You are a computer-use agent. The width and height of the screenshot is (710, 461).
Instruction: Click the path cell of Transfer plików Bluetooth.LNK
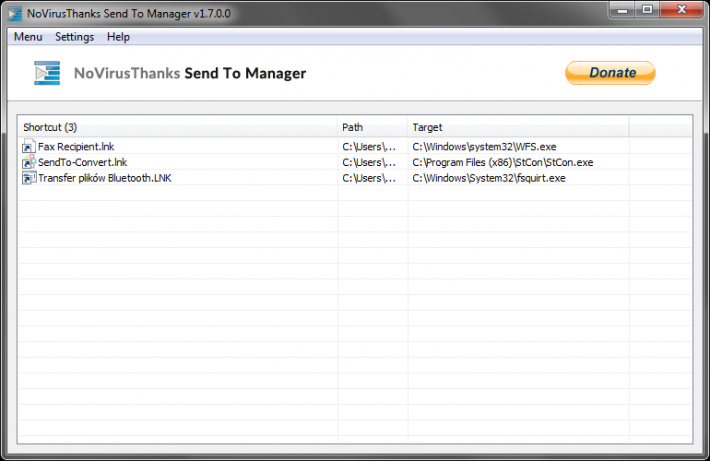click(369, 178)
